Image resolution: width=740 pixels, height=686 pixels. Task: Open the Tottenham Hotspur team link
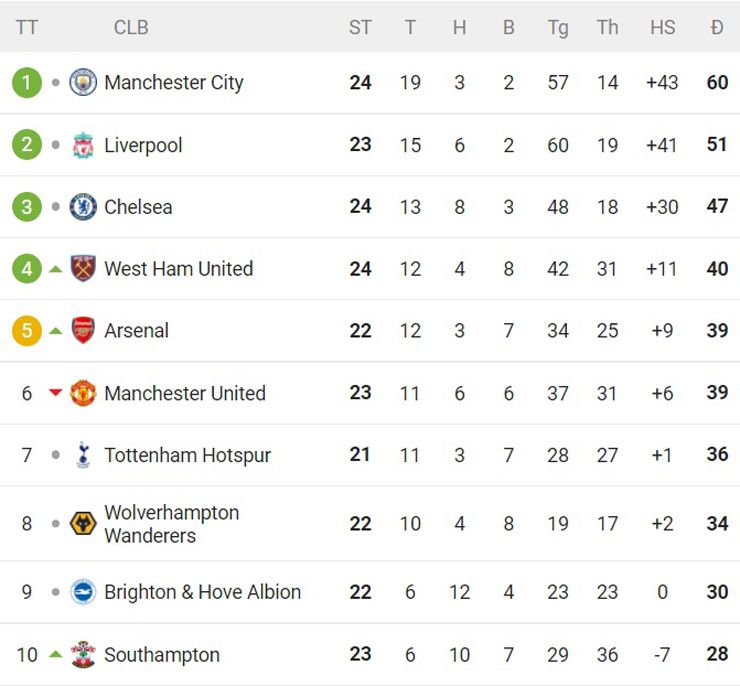coord(187,455)
